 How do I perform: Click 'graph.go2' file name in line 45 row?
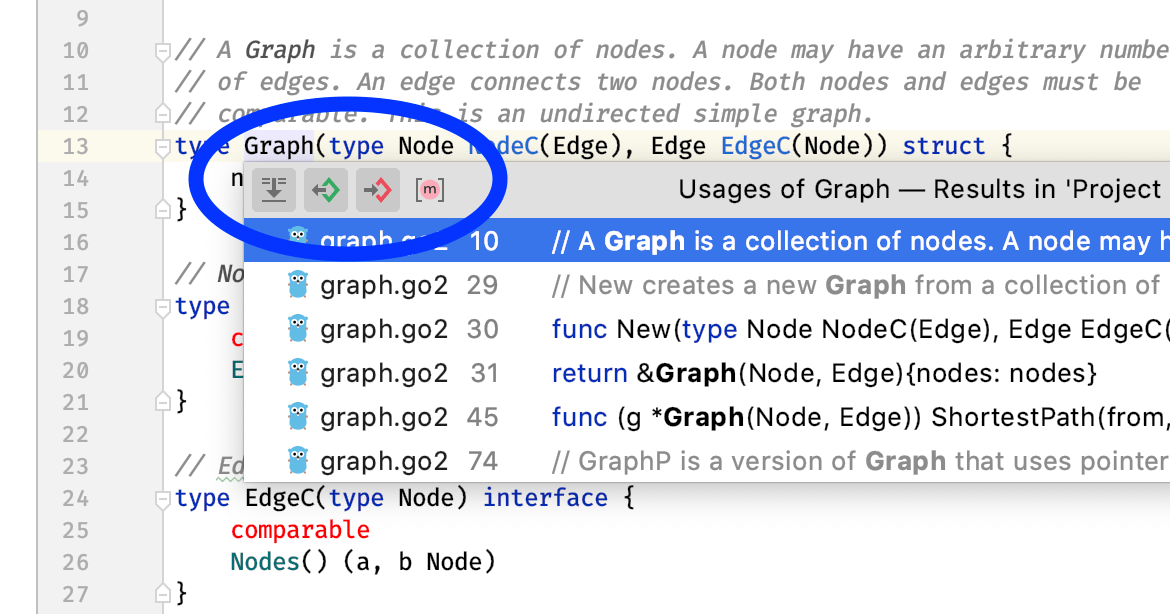(384, 418)
